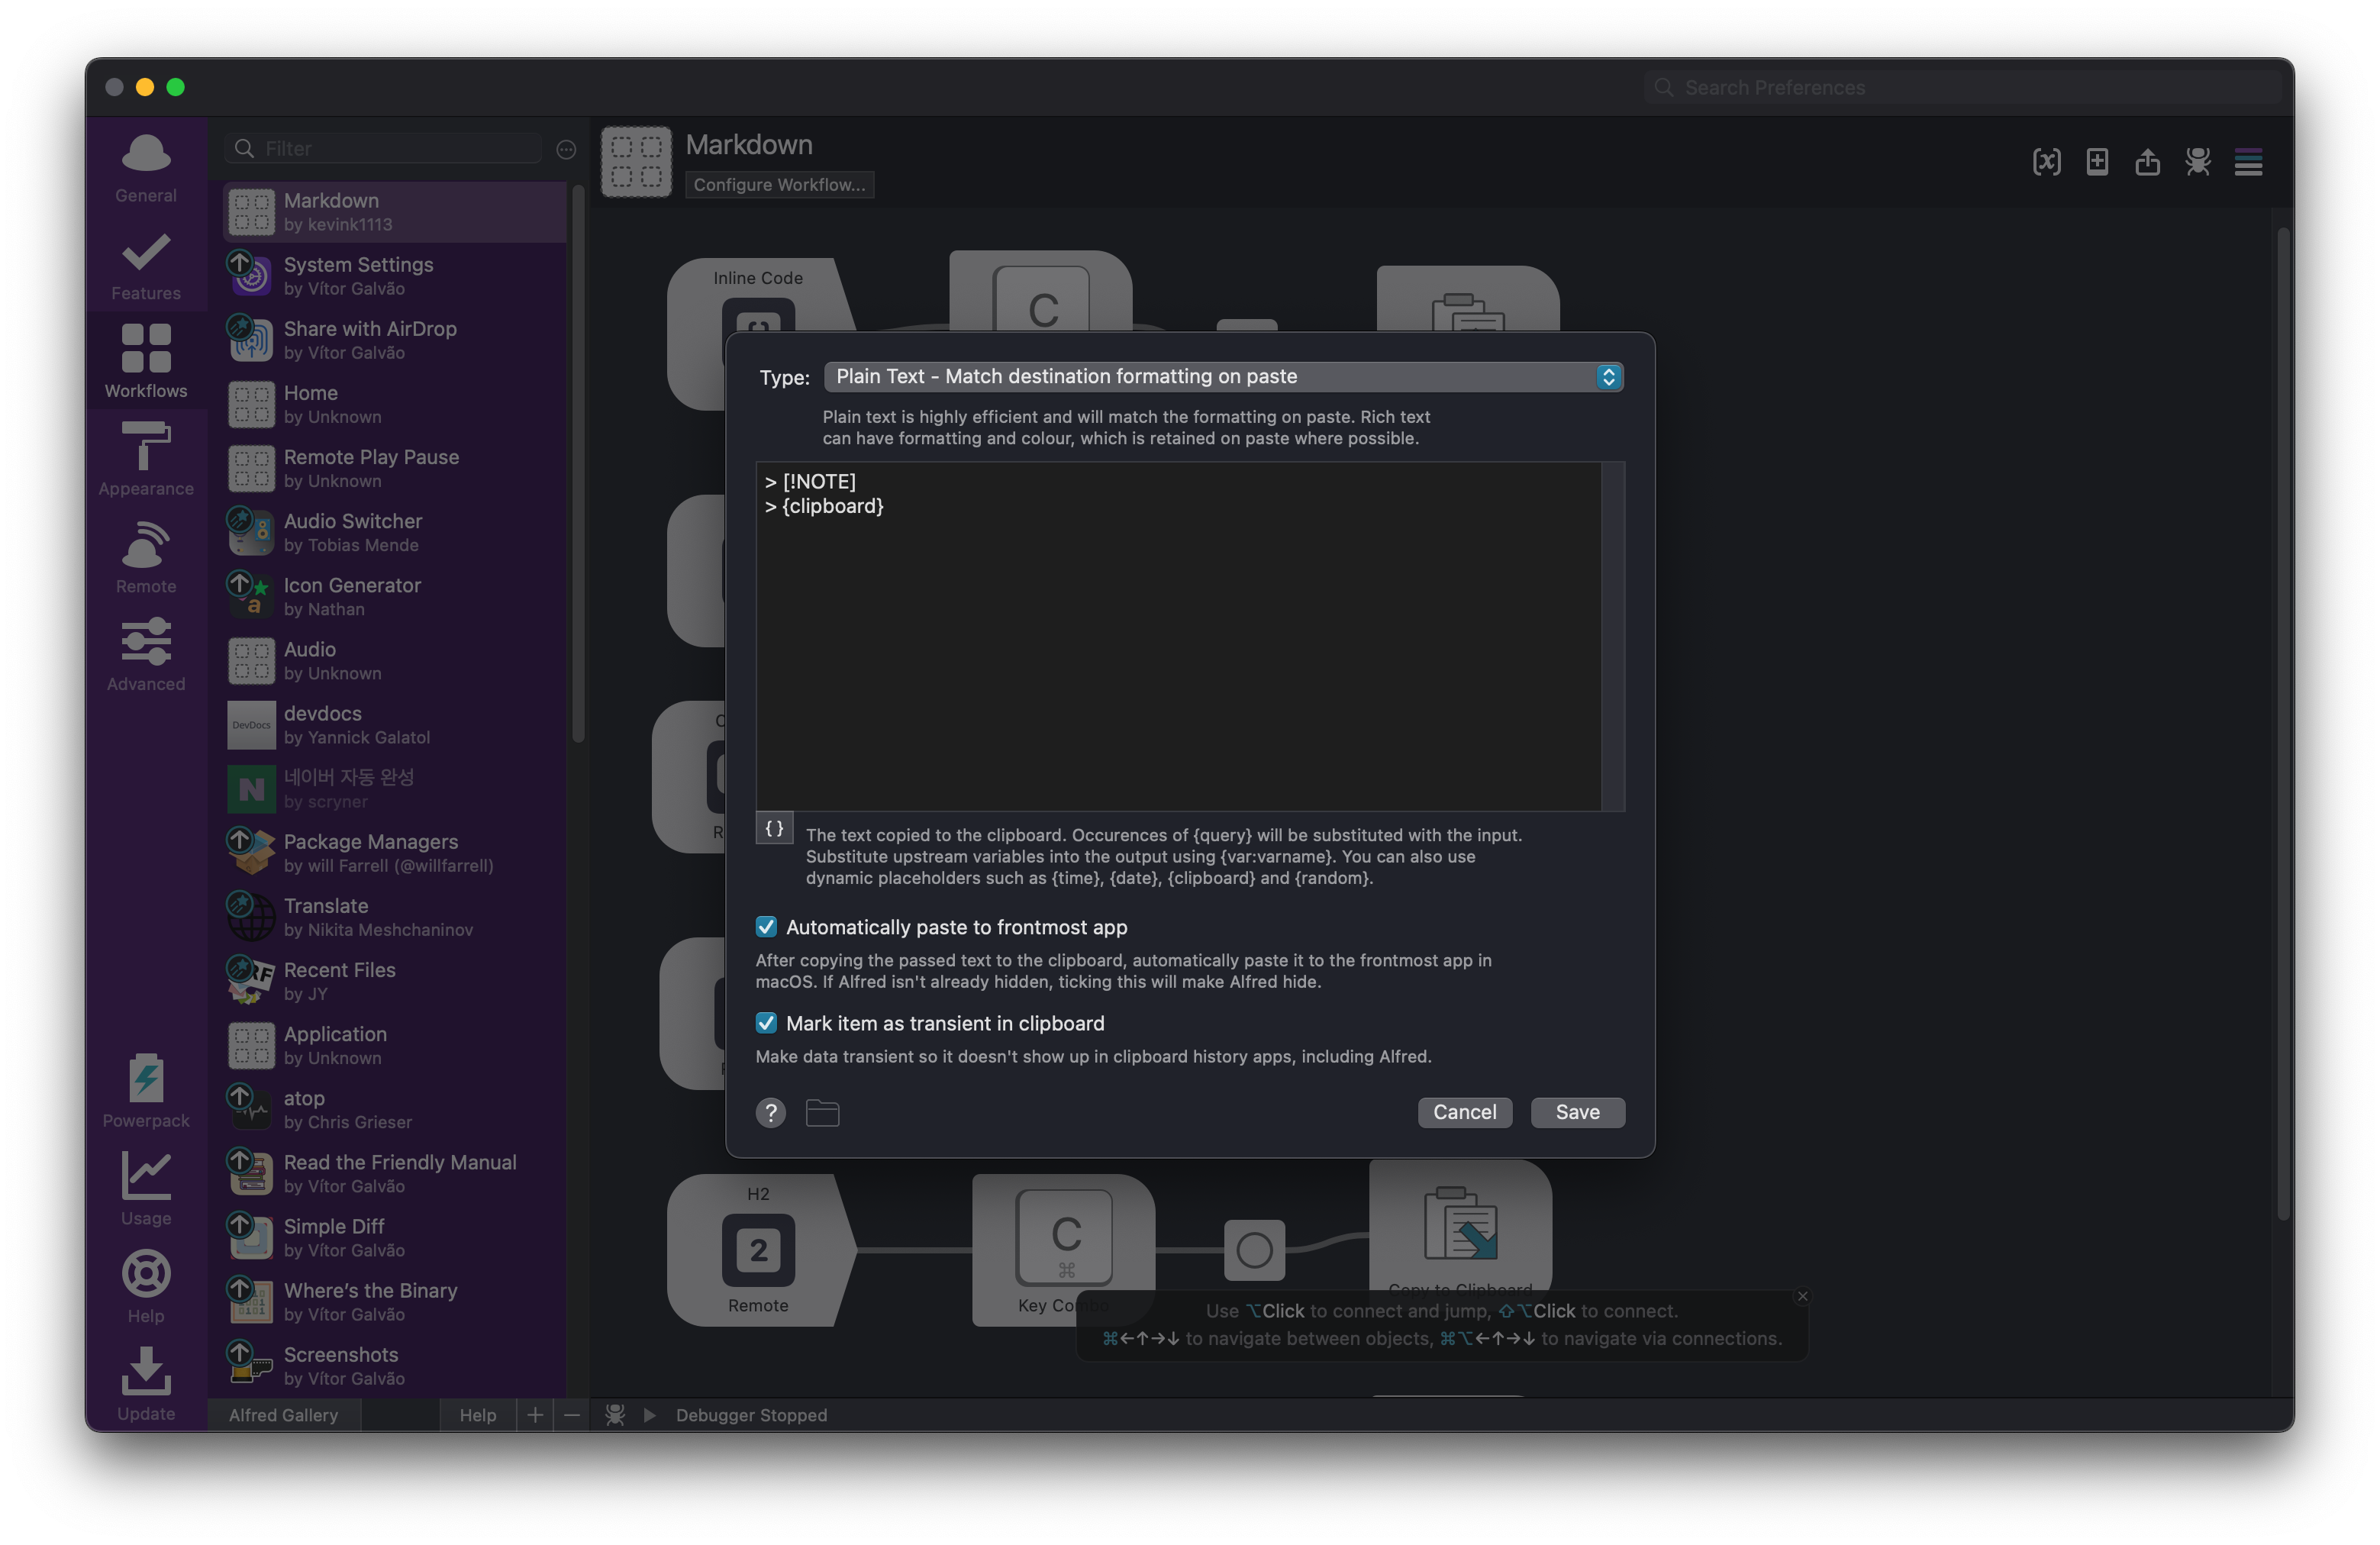Screen dimensions: 2380x1545
Task: Open the Powerpack section in sidebar
Action: pyautogui.click(x=146, y=1090)
